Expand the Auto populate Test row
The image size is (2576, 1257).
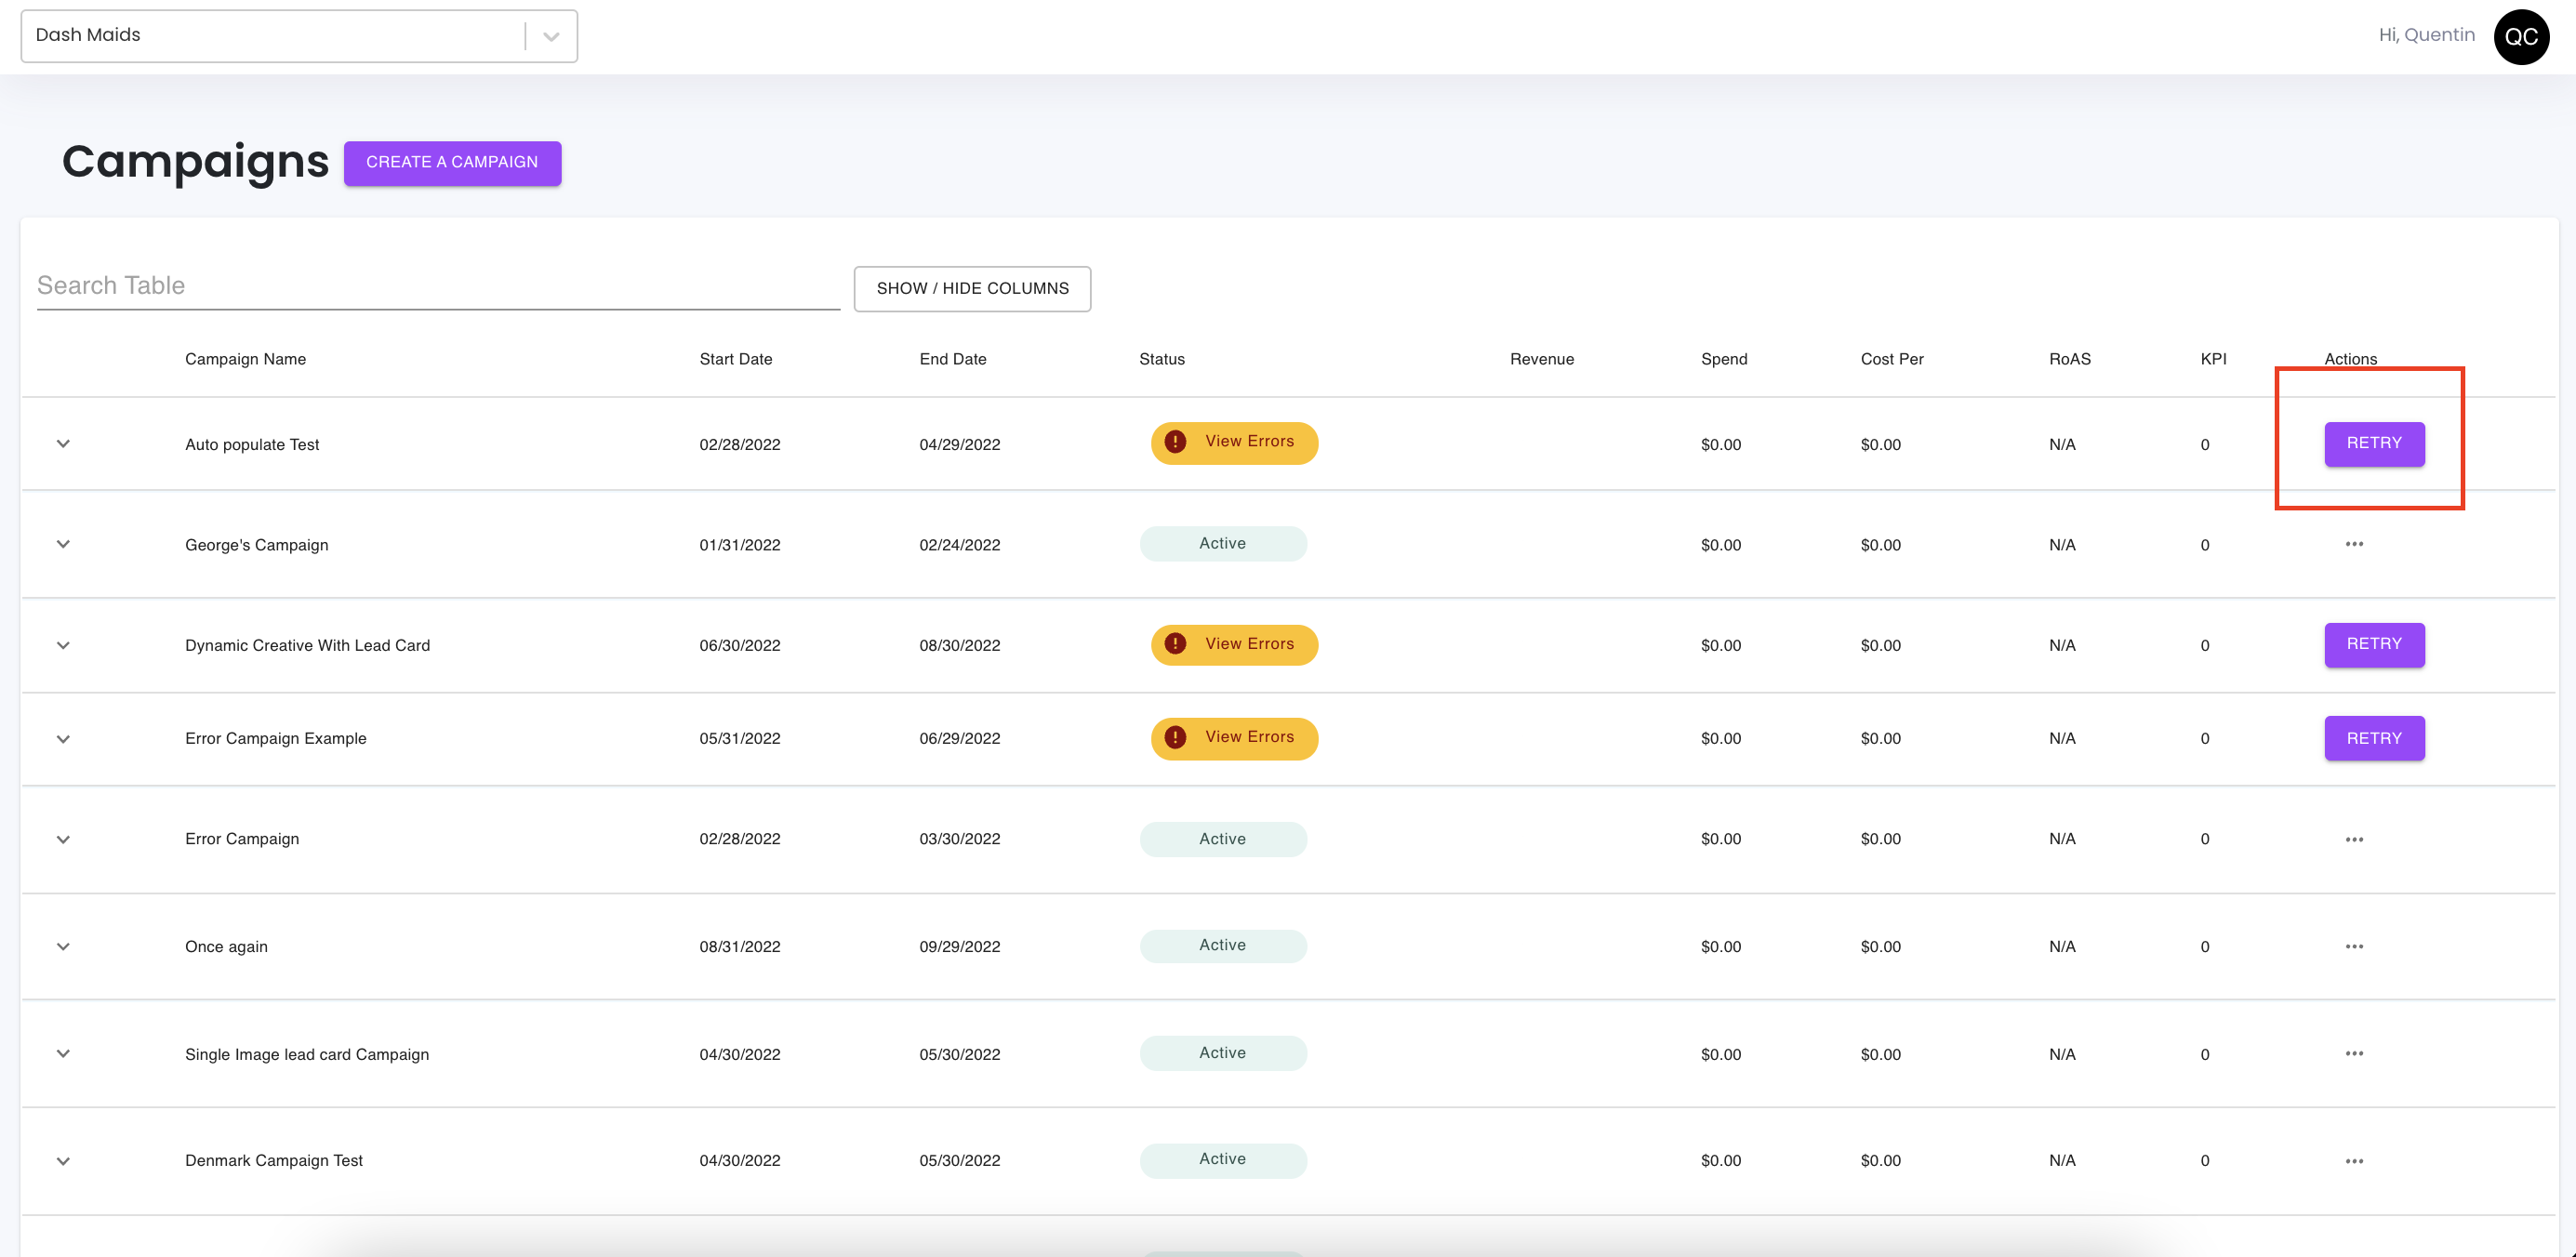pos(63,443)
